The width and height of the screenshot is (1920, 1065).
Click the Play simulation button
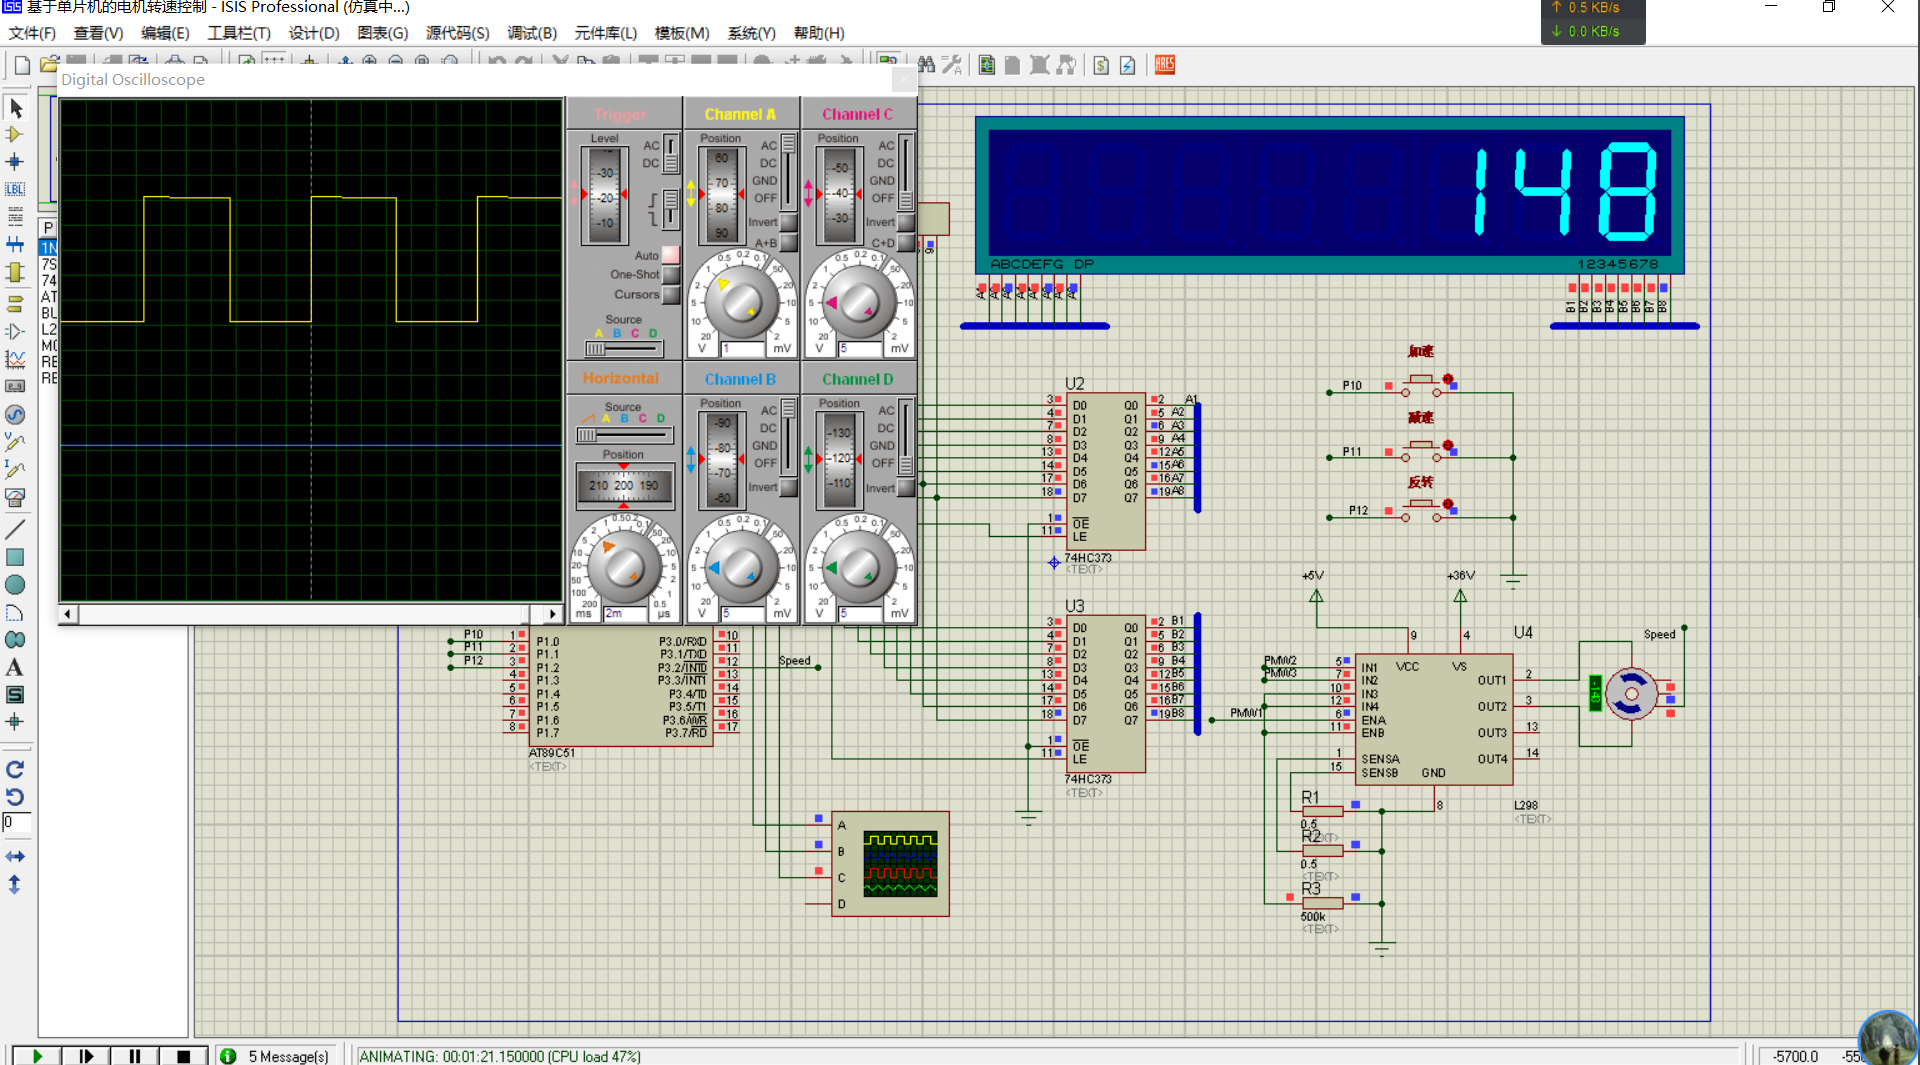click(x=37, y=1056)
